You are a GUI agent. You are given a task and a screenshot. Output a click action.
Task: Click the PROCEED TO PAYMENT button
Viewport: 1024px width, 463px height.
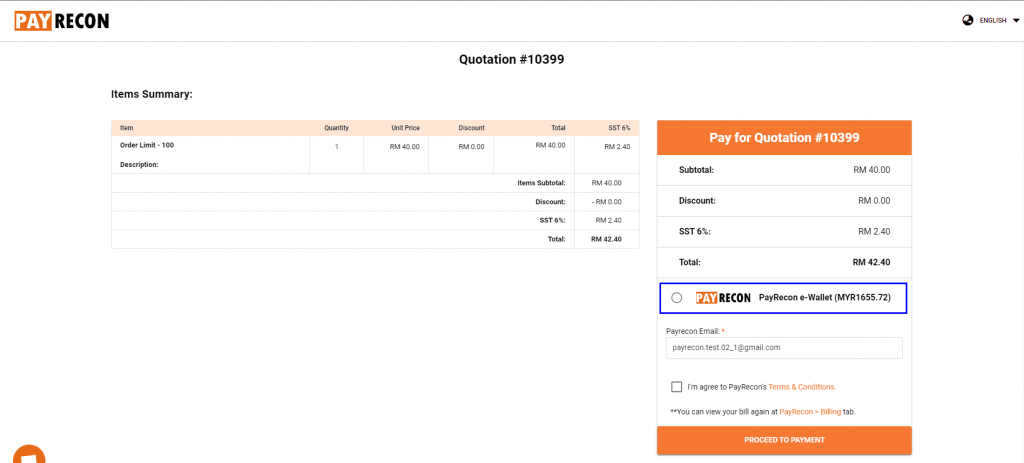point(784,440)
